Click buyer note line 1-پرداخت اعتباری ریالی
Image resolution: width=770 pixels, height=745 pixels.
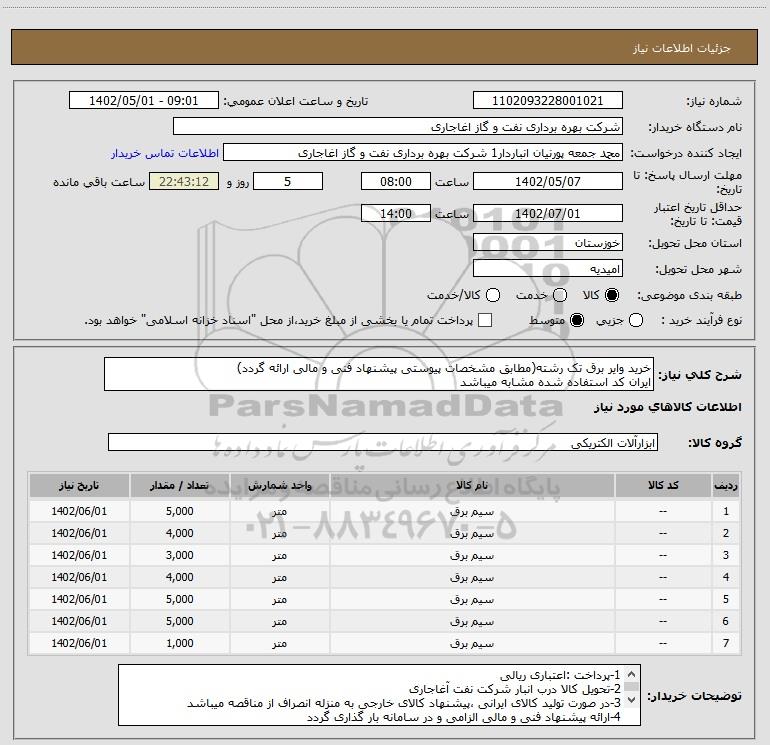[x=560, y=675]
